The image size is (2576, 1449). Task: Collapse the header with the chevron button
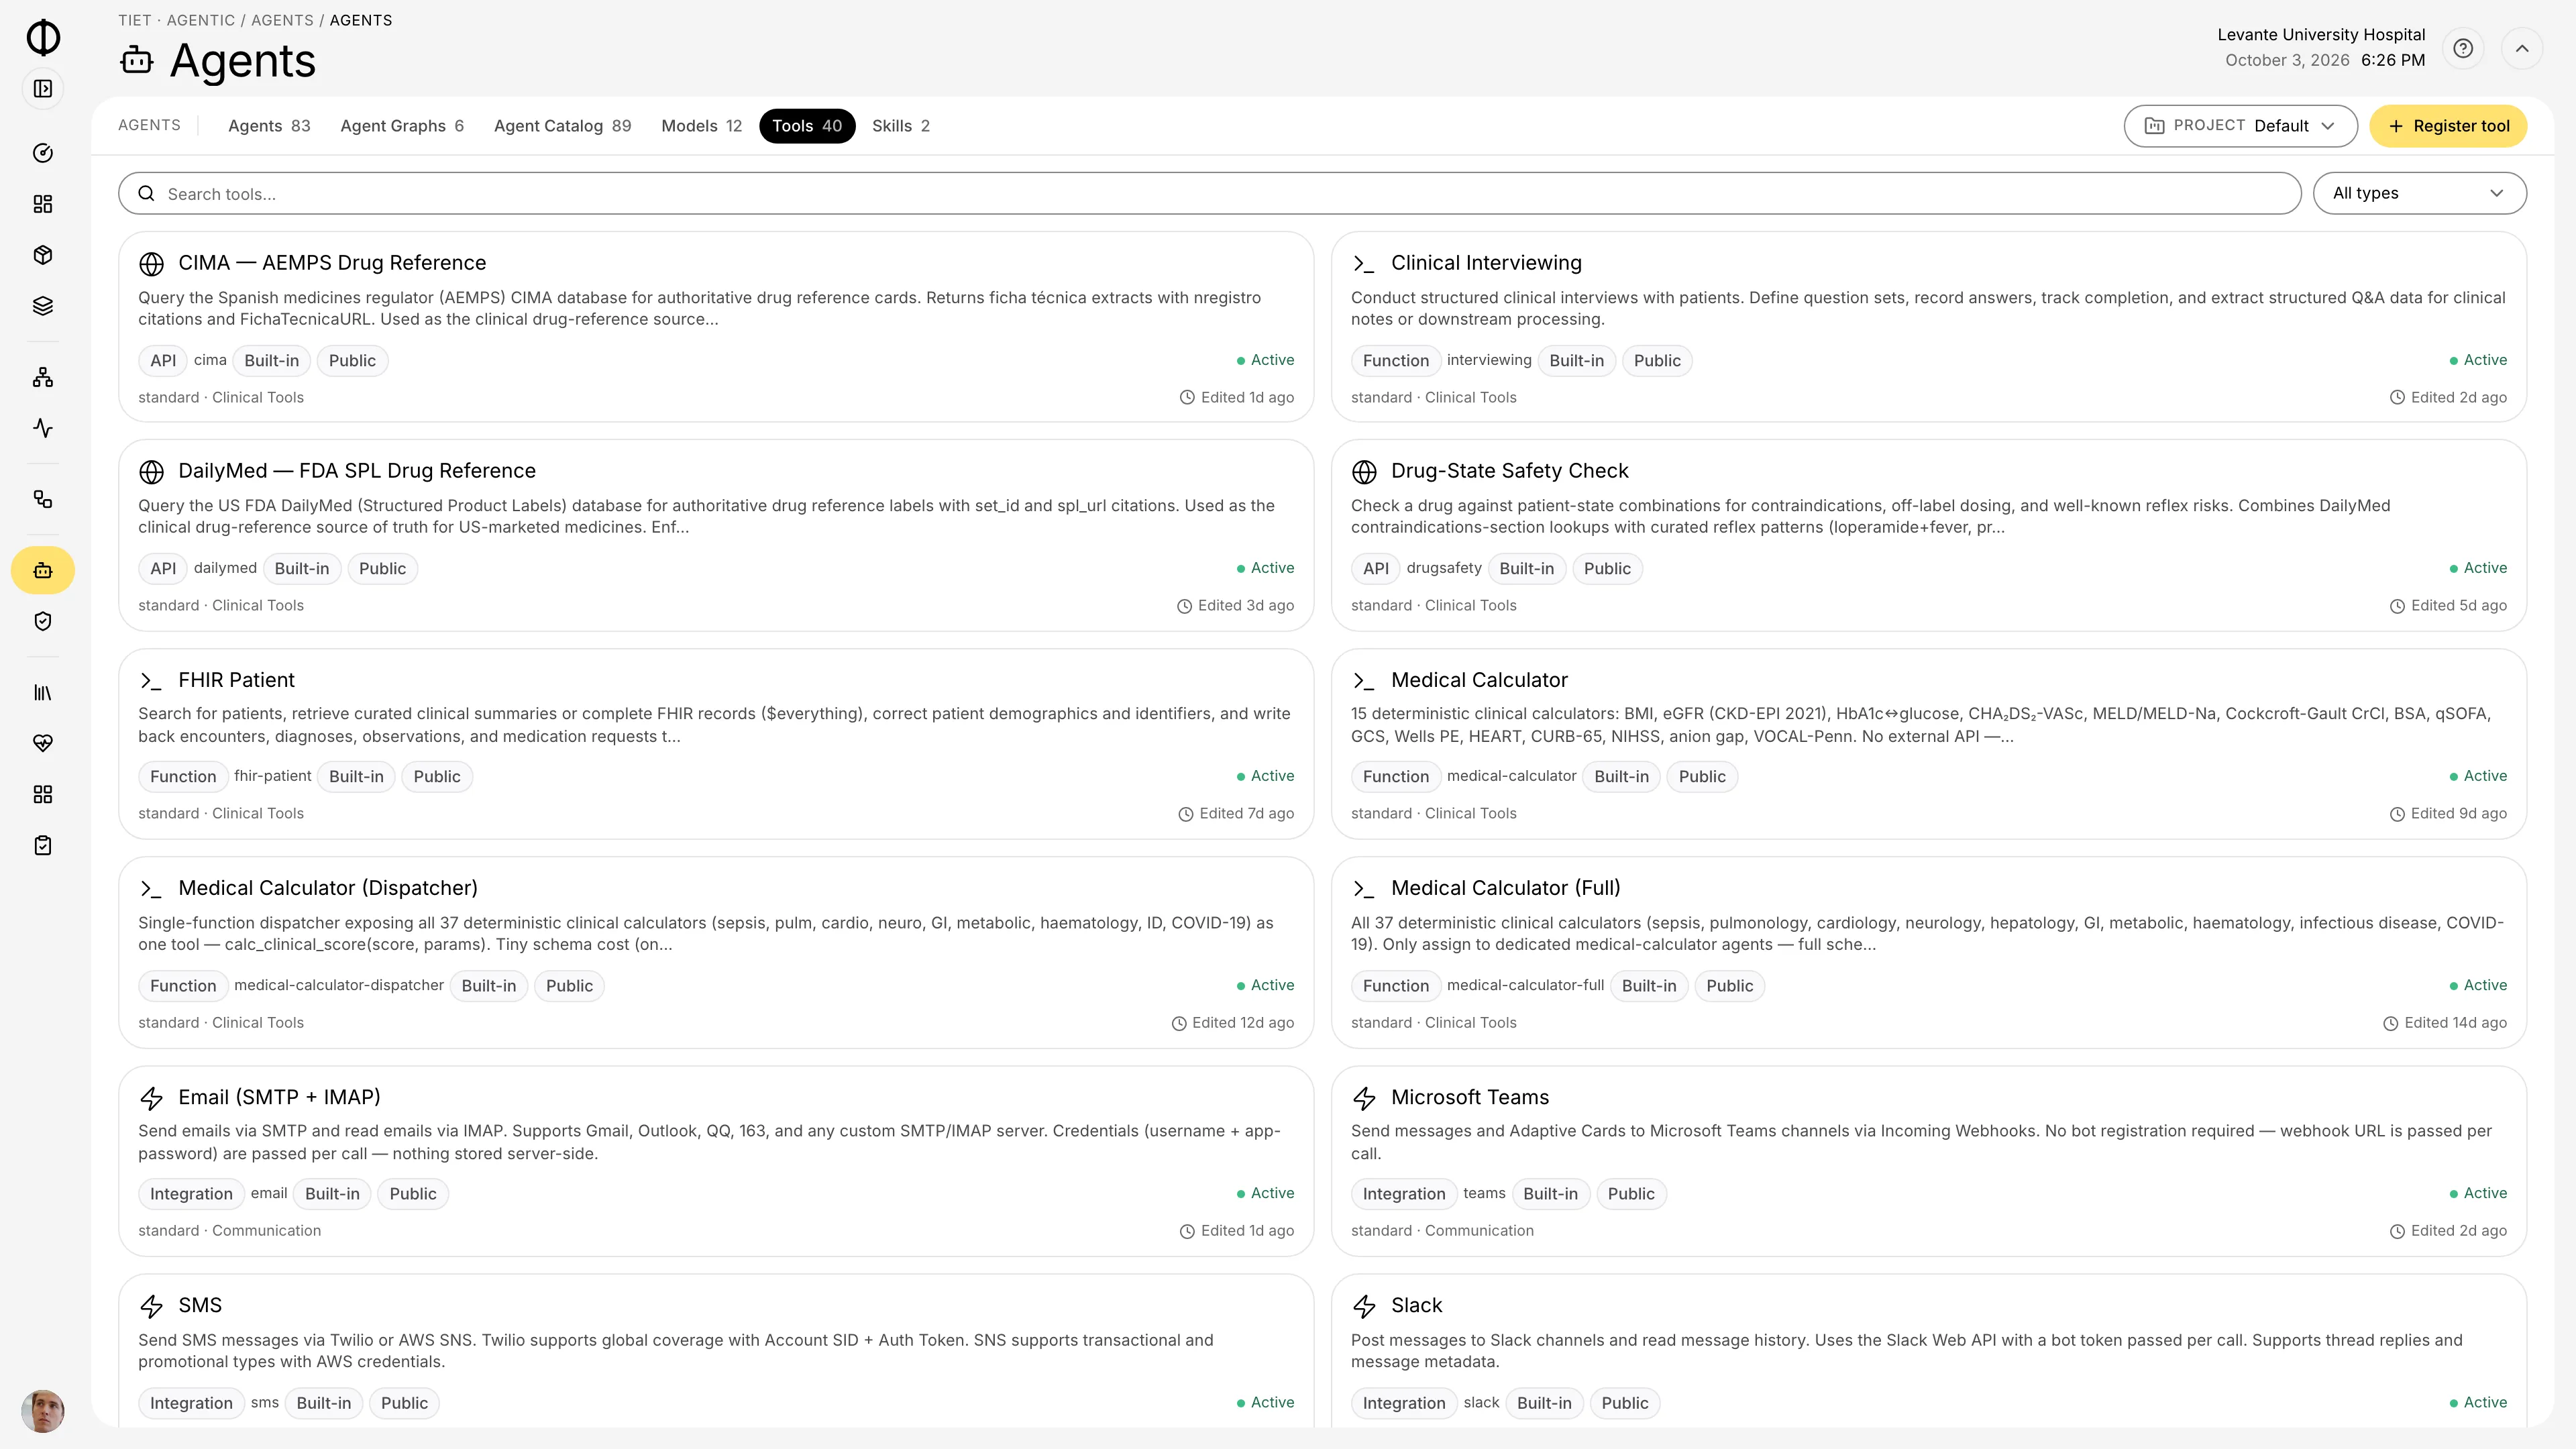2522,48
